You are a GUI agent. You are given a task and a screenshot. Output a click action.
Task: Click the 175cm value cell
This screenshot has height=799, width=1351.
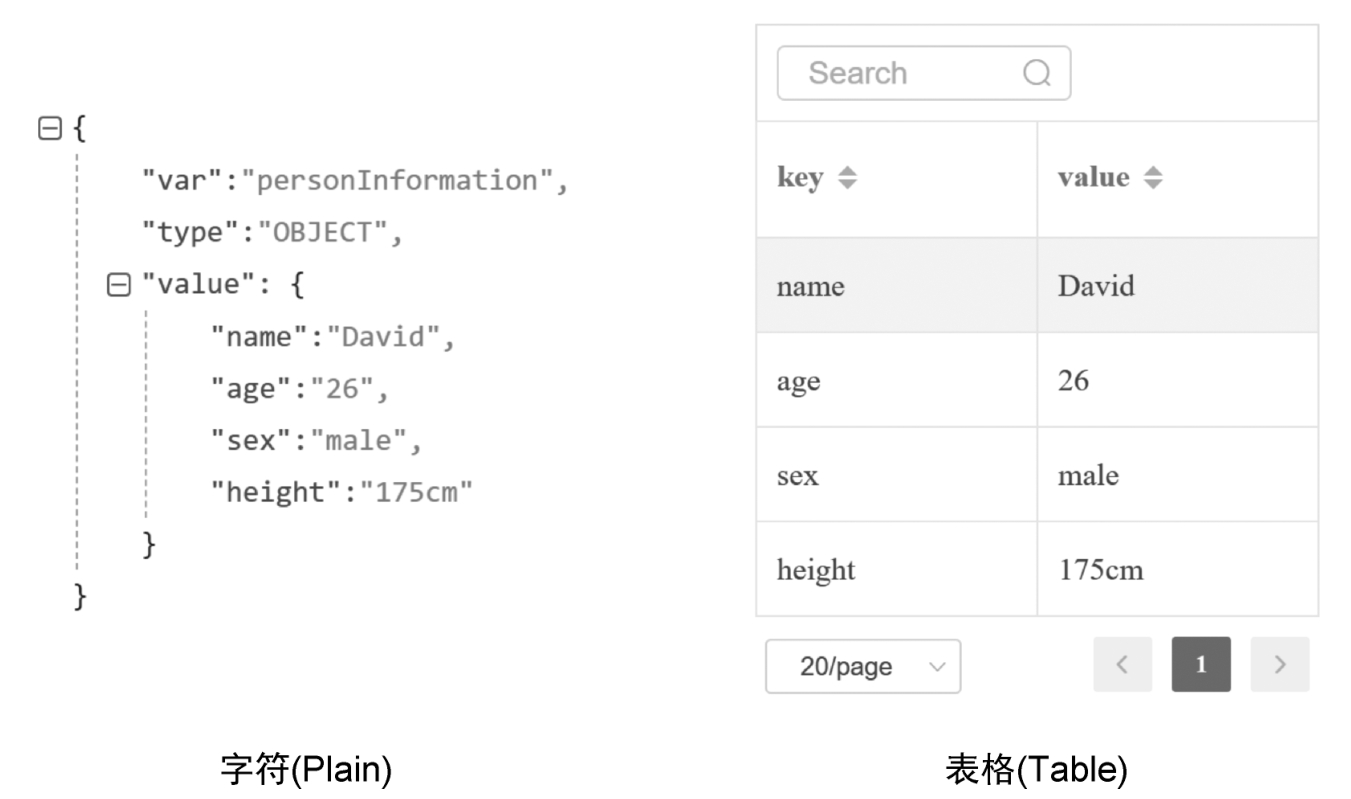point(1100,570)
